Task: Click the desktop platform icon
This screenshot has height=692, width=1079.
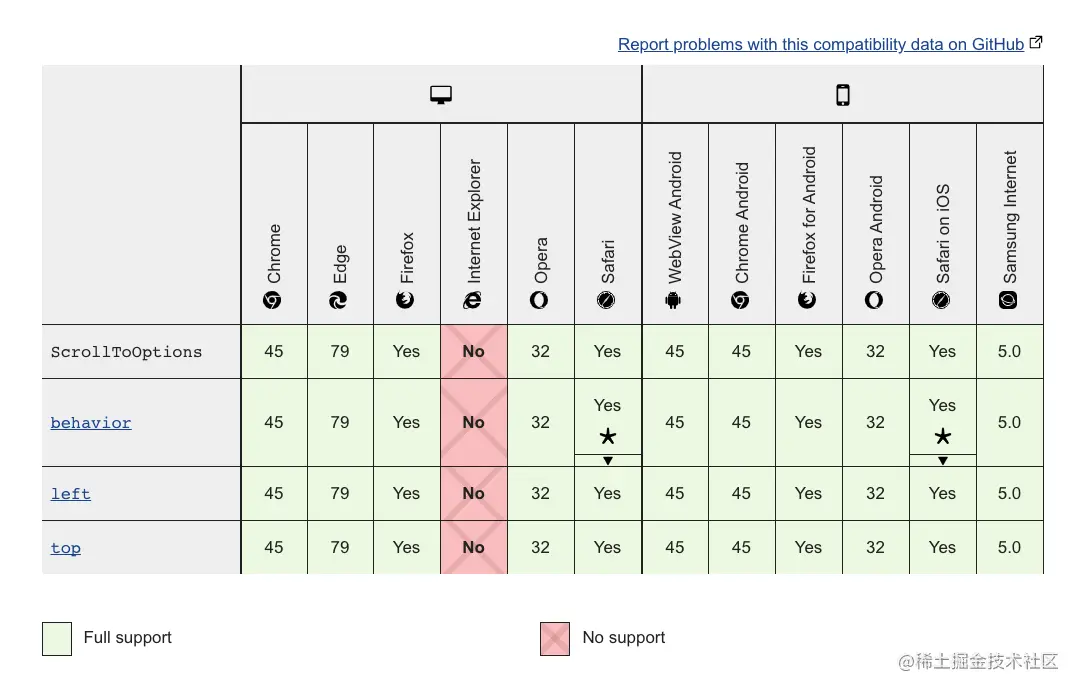Action: [441, 95]
